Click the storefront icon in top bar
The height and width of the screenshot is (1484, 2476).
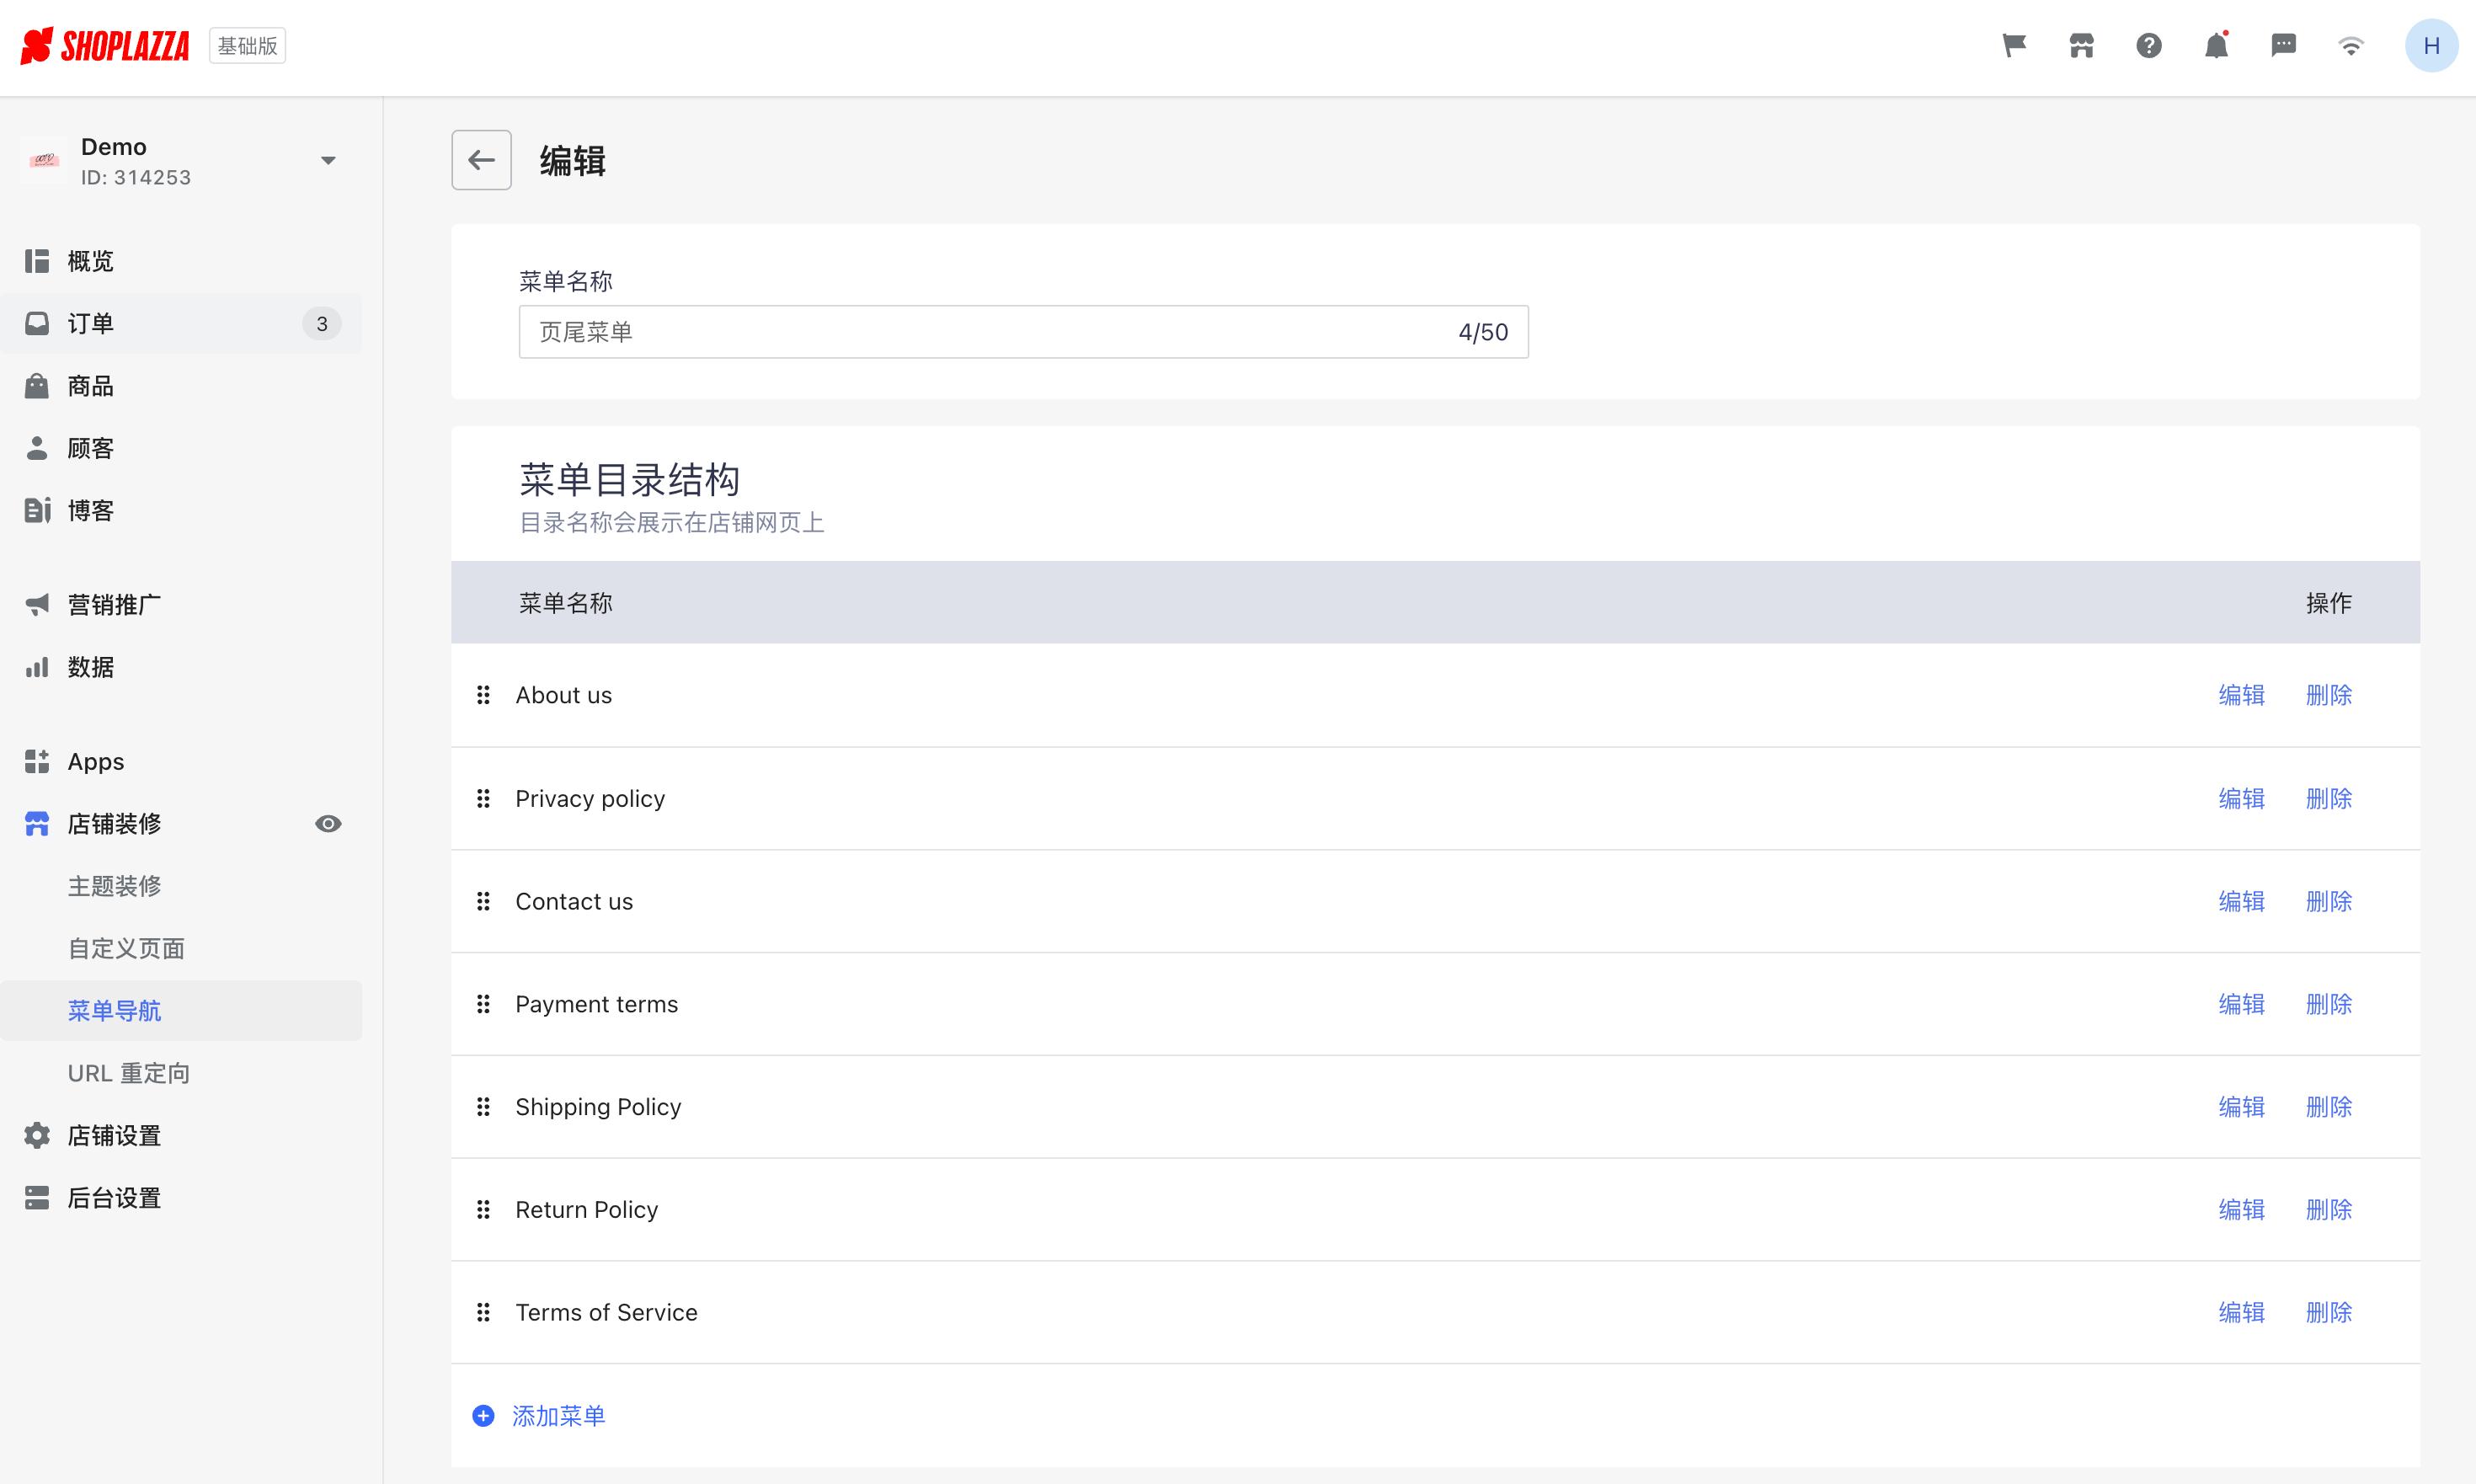click(x=2081, y=45)
